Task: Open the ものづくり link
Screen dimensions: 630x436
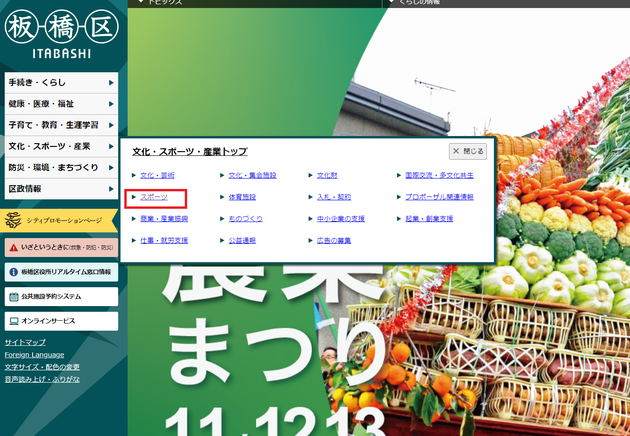Action: coord(245,219)
